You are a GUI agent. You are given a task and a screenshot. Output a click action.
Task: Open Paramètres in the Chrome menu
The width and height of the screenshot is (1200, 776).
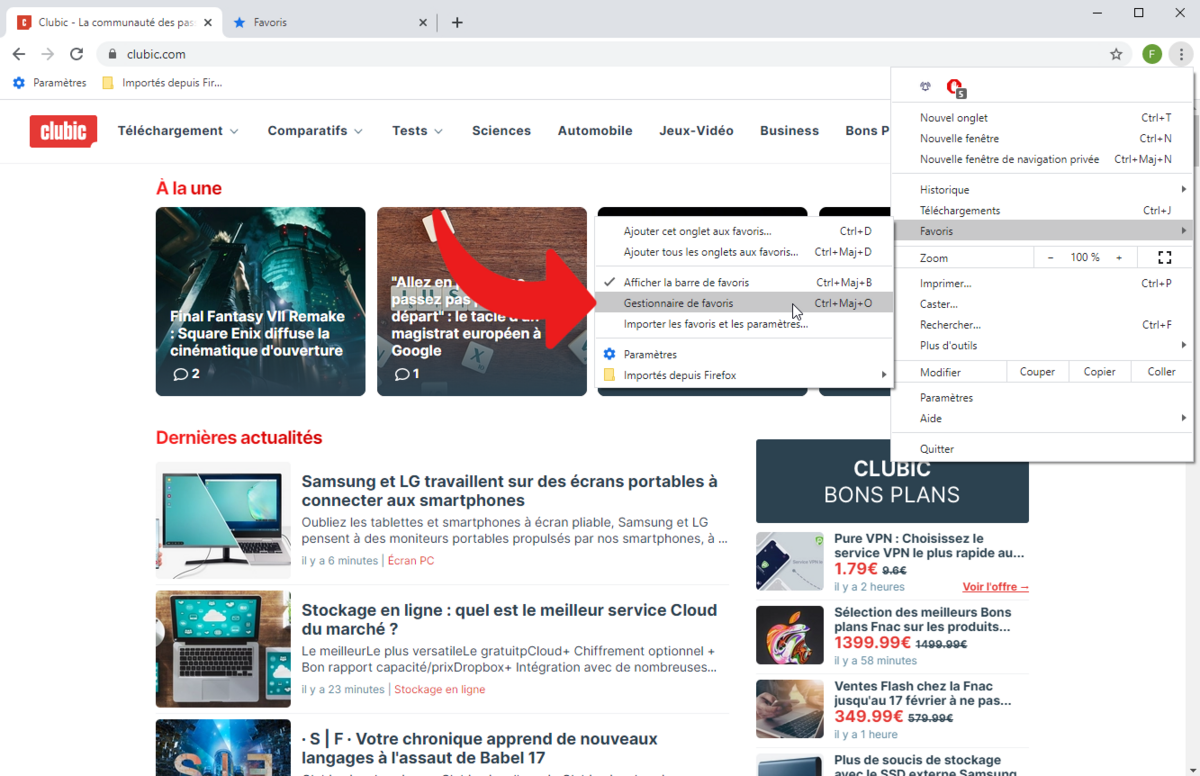1042,398
